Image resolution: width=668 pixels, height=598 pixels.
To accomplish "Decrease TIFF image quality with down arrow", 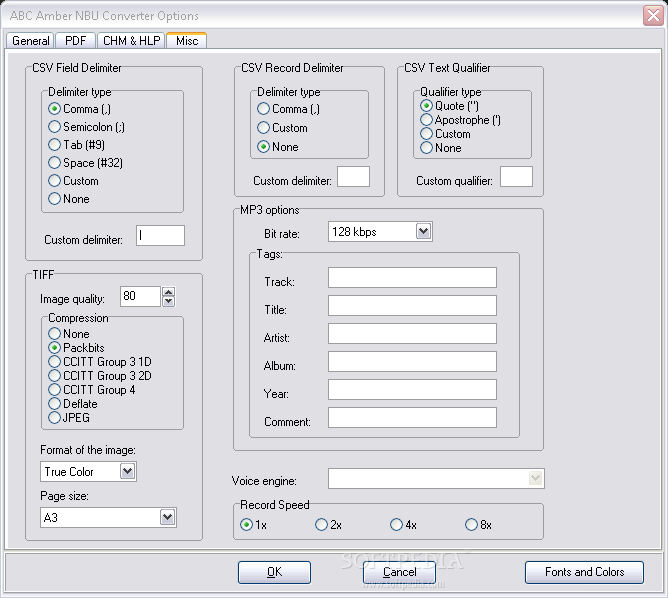I will [x=169, y=301].
